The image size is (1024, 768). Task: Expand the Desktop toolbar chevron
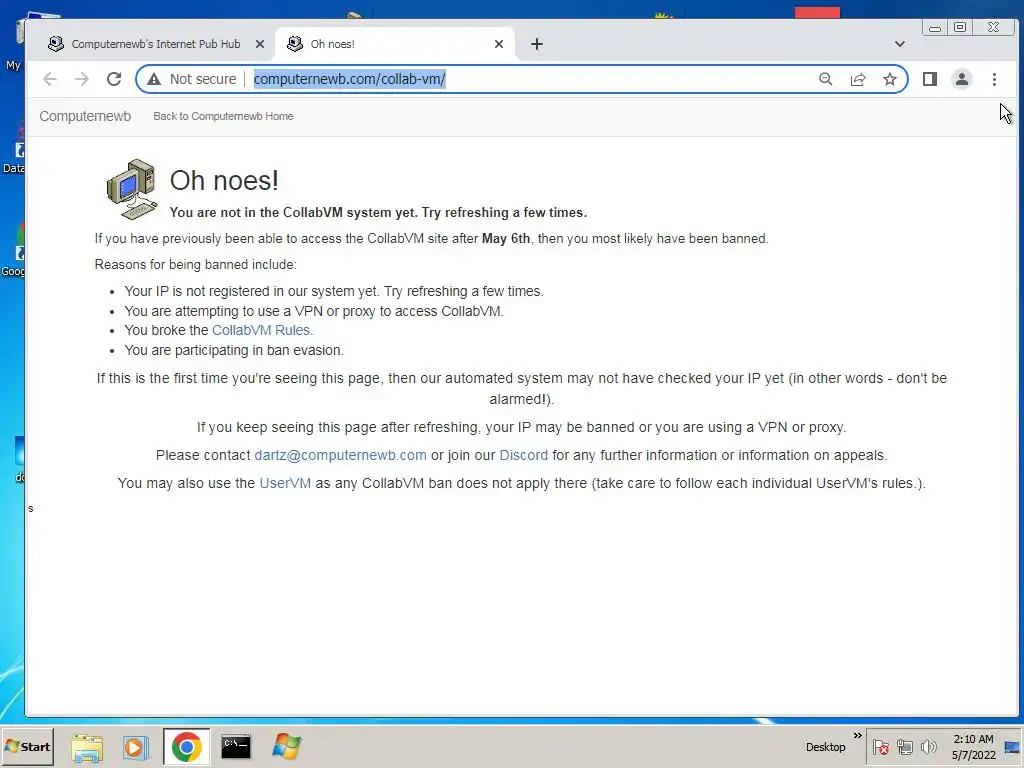[x=857, y=736]
